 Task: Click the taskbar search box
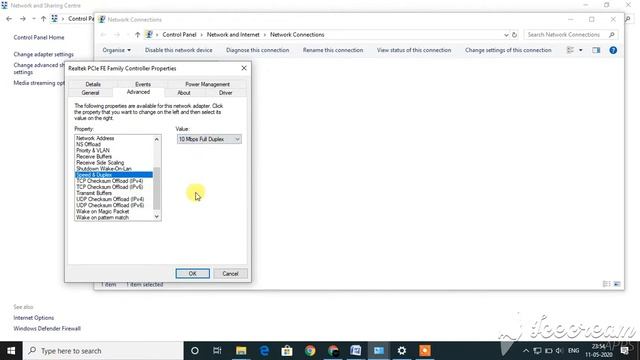(x=103, y=351)
